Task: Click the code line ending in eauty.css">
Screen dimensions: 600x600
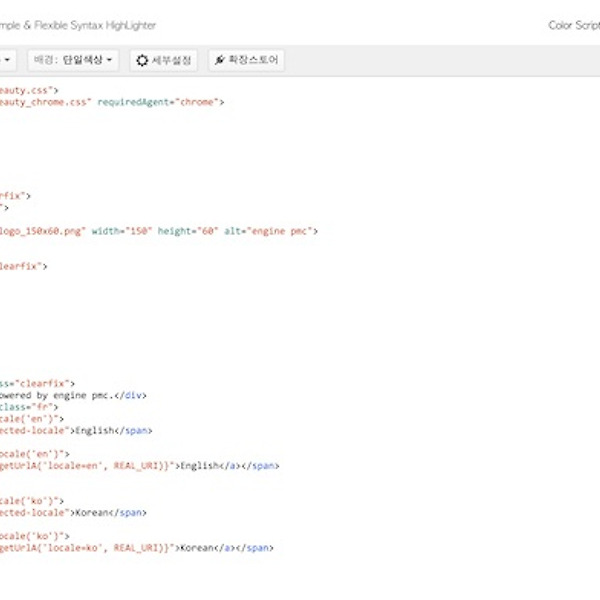Action: pos(22,90)
